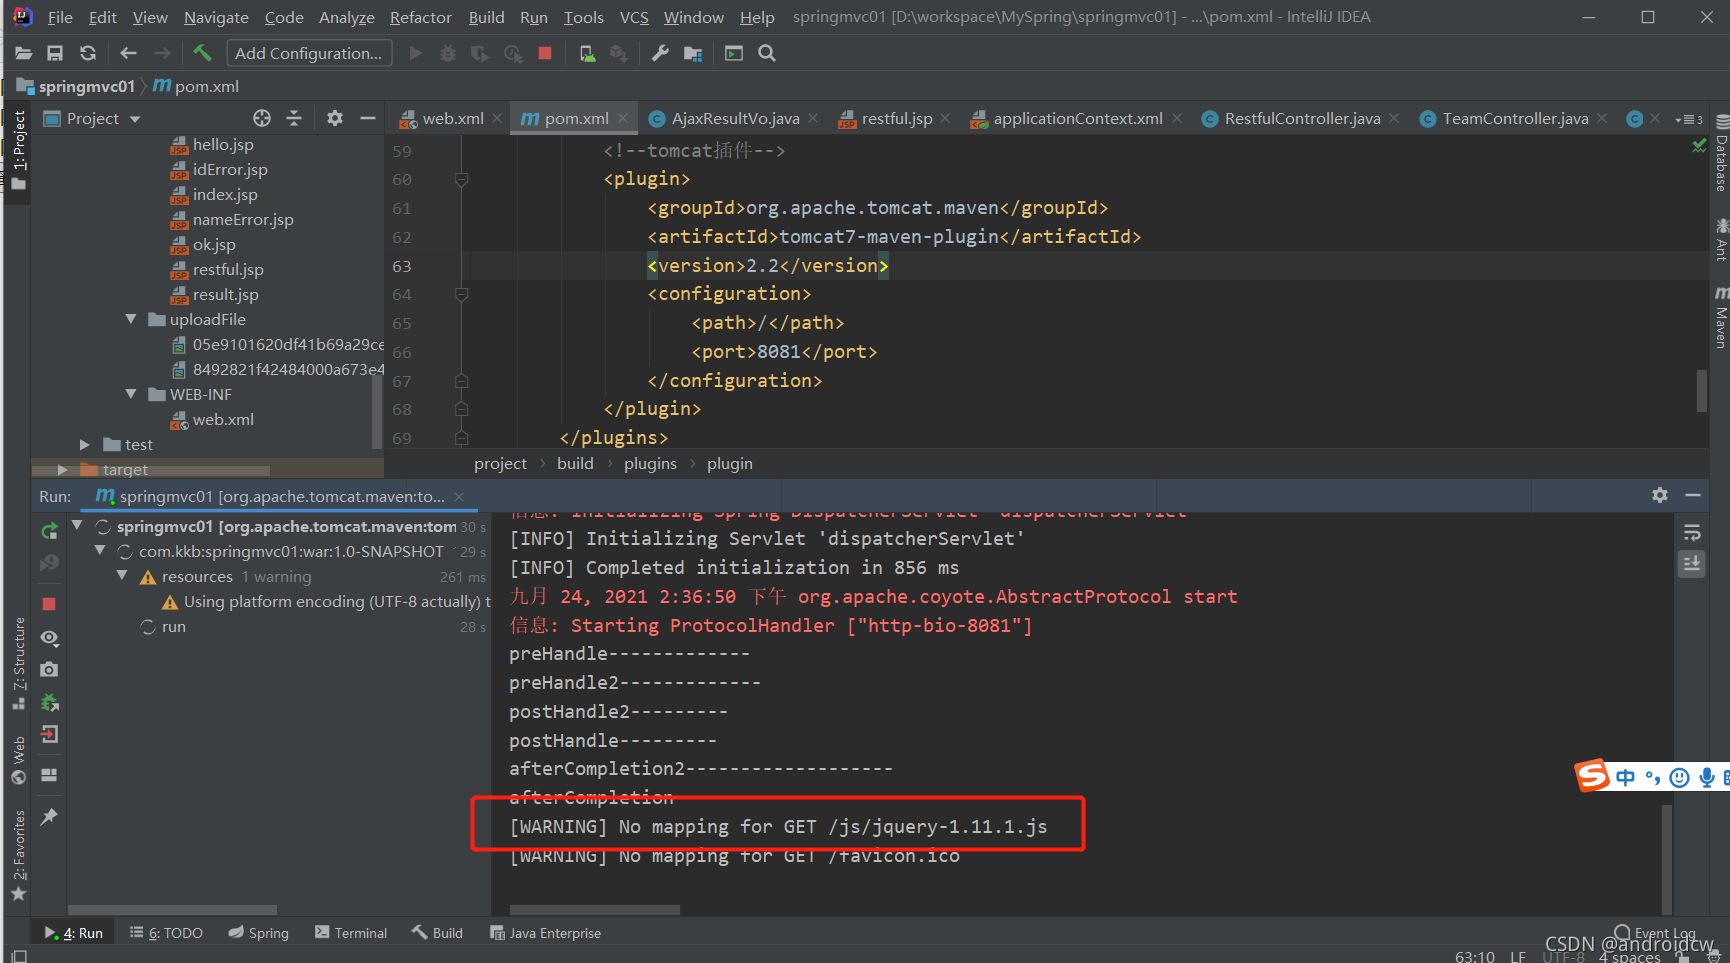Rerun the Maven build green arrow
The width and height of the screenshot is (1730, 963).
tap(49, 530)
